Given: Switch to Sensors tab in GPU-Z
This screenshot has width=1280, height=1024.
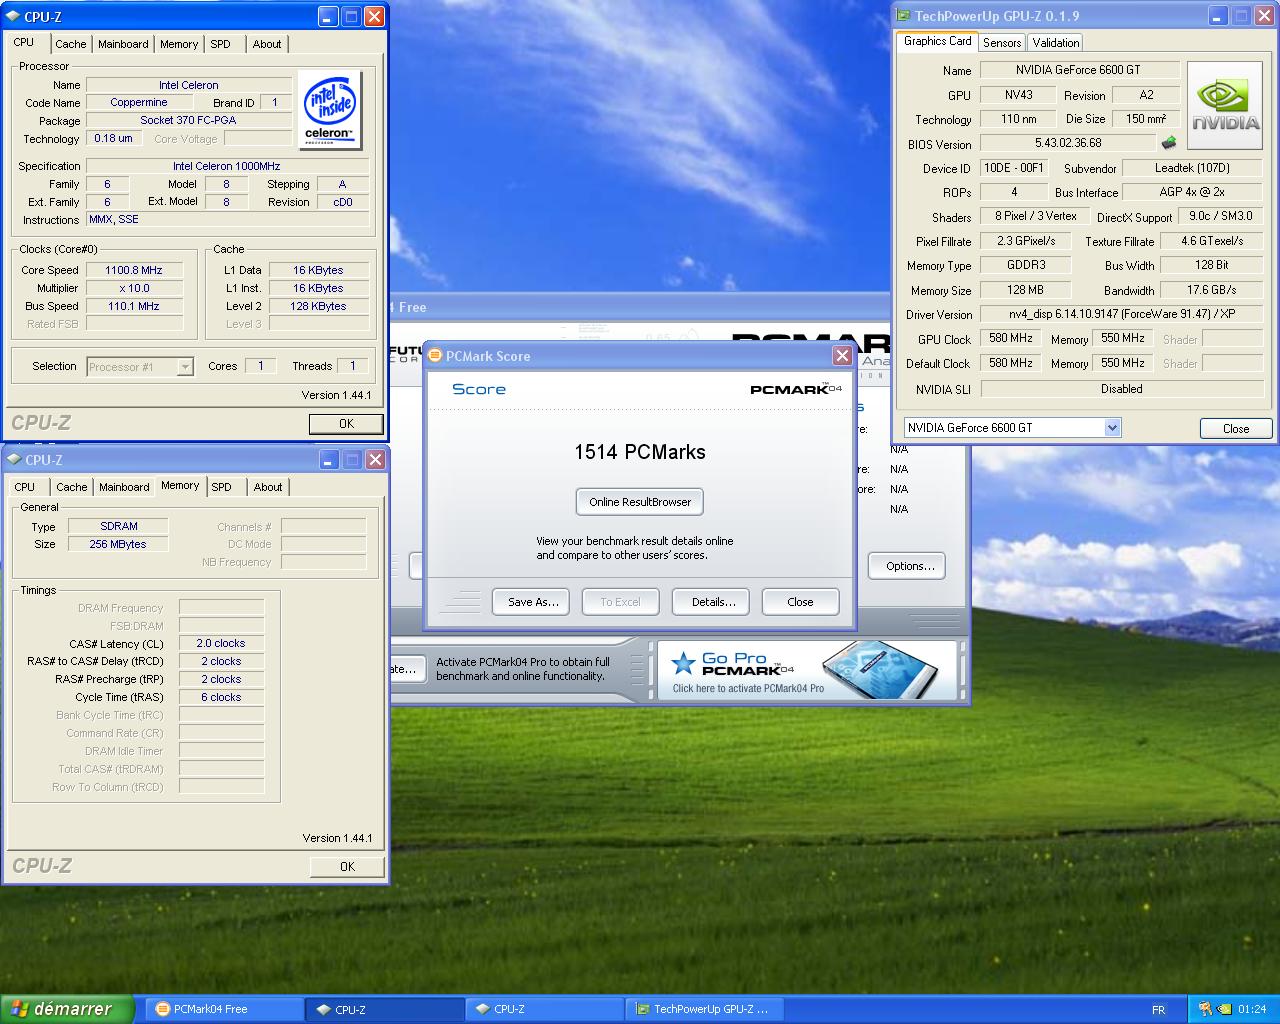Looking at the screenshot, I should 1002,42.
